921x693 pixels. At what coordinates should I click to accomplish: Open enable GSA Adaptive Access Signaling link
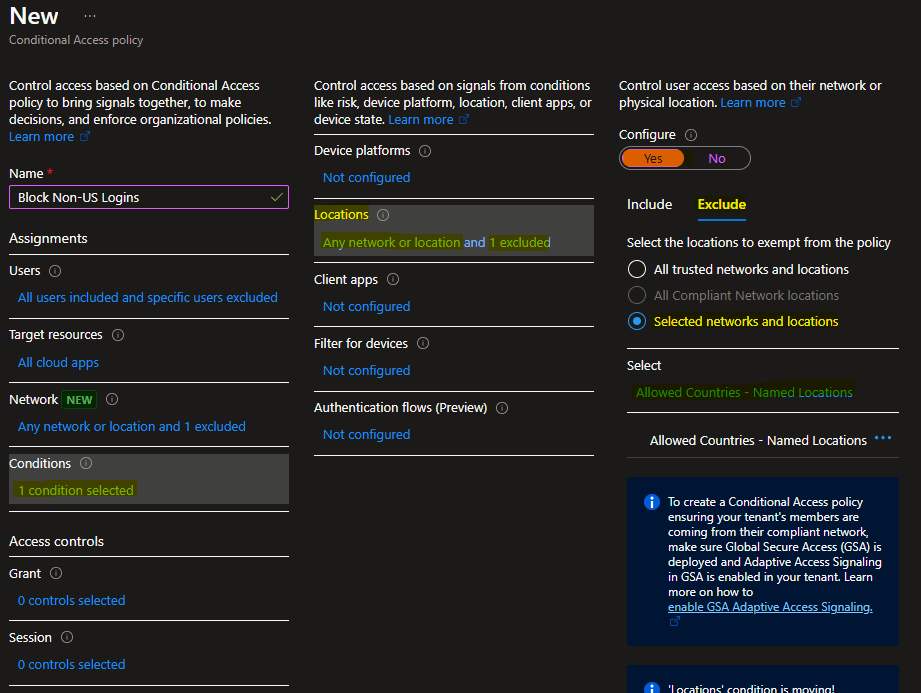770,607
